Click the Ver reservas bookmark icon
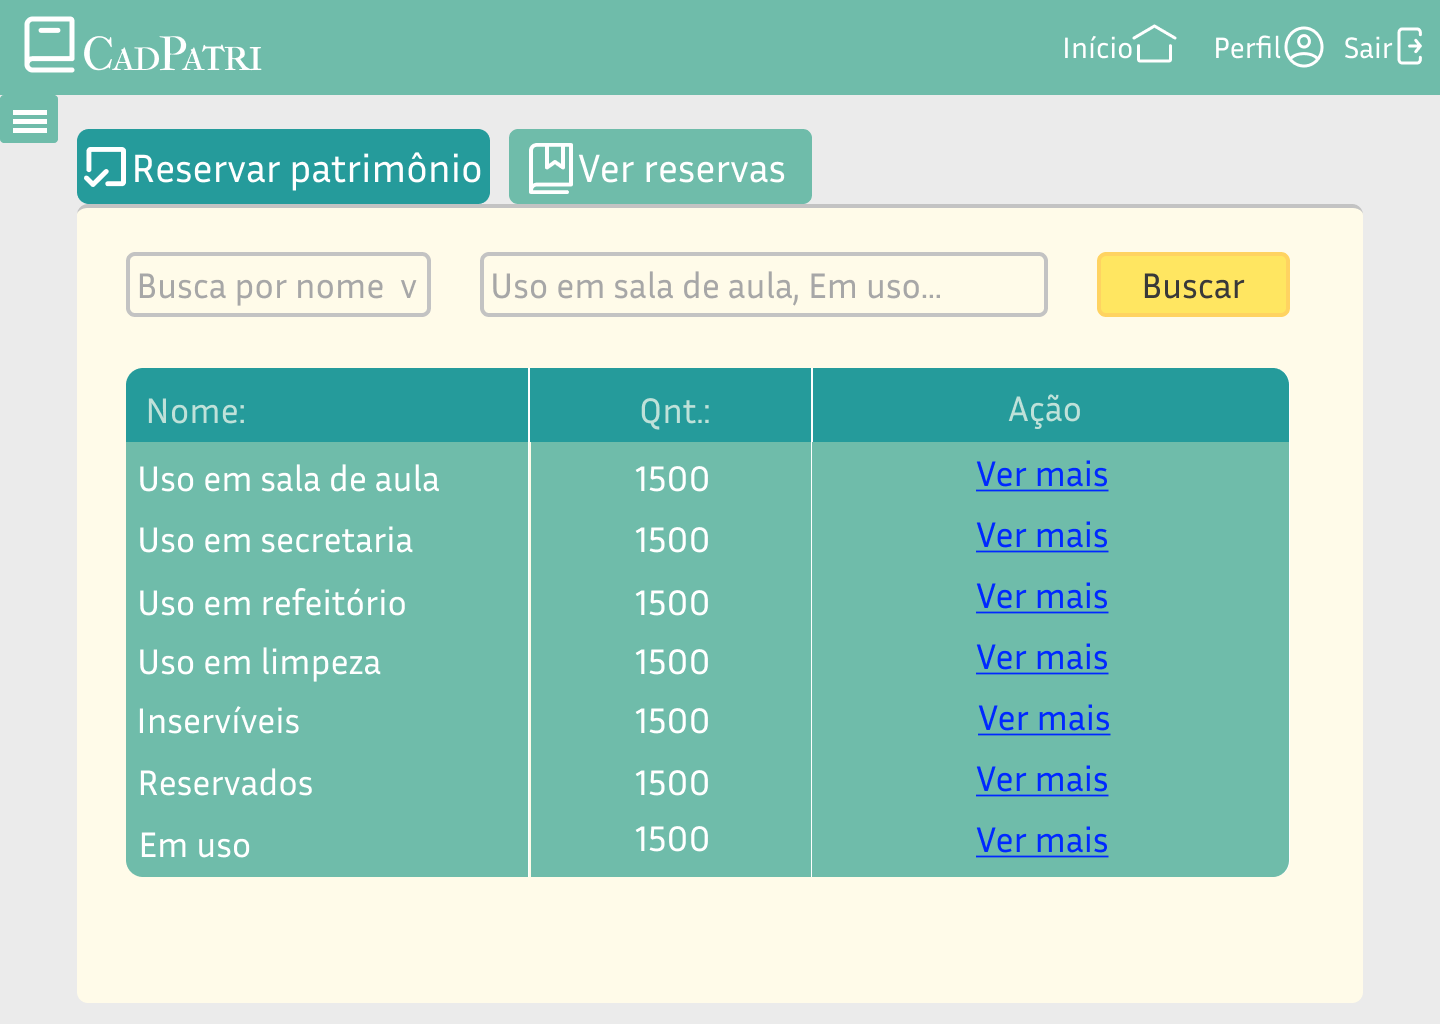The image size is (1440, 1024). click(551, 168)
